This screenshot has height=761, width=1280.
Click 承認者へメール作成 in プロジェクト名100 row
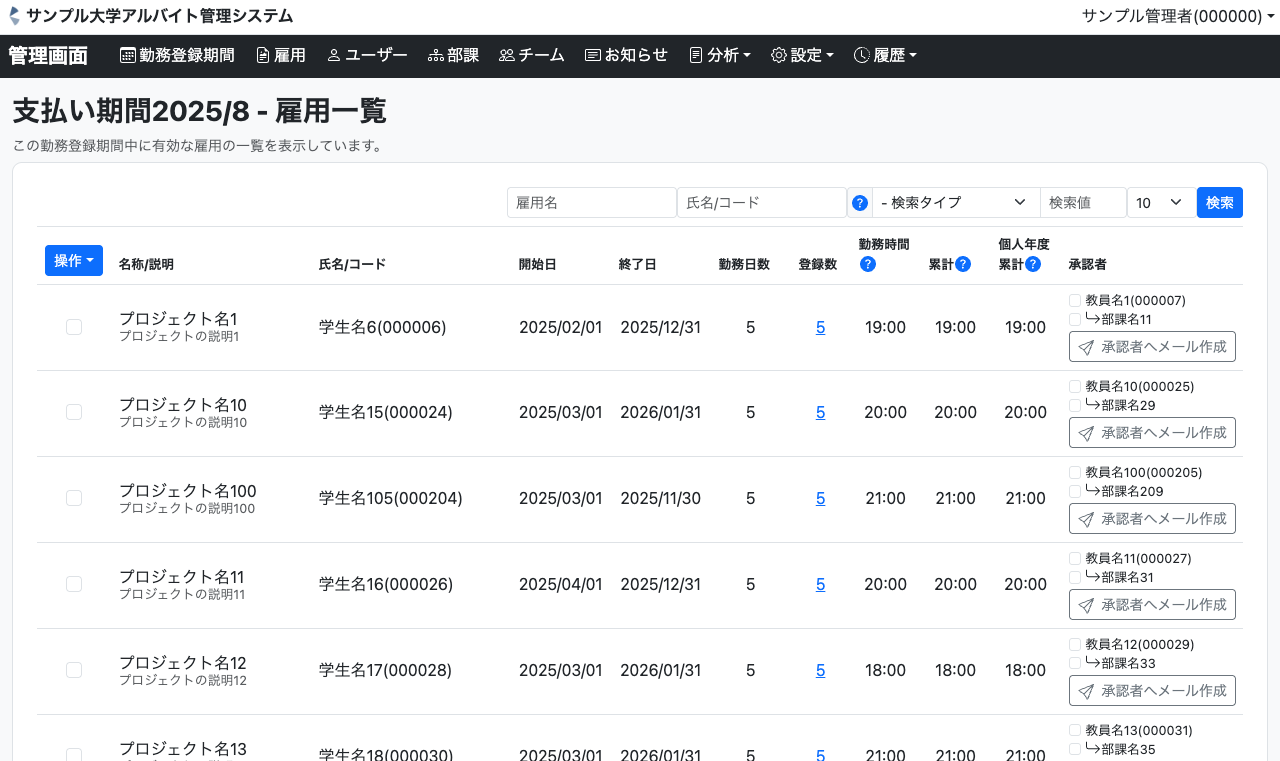click(1152, 519)
